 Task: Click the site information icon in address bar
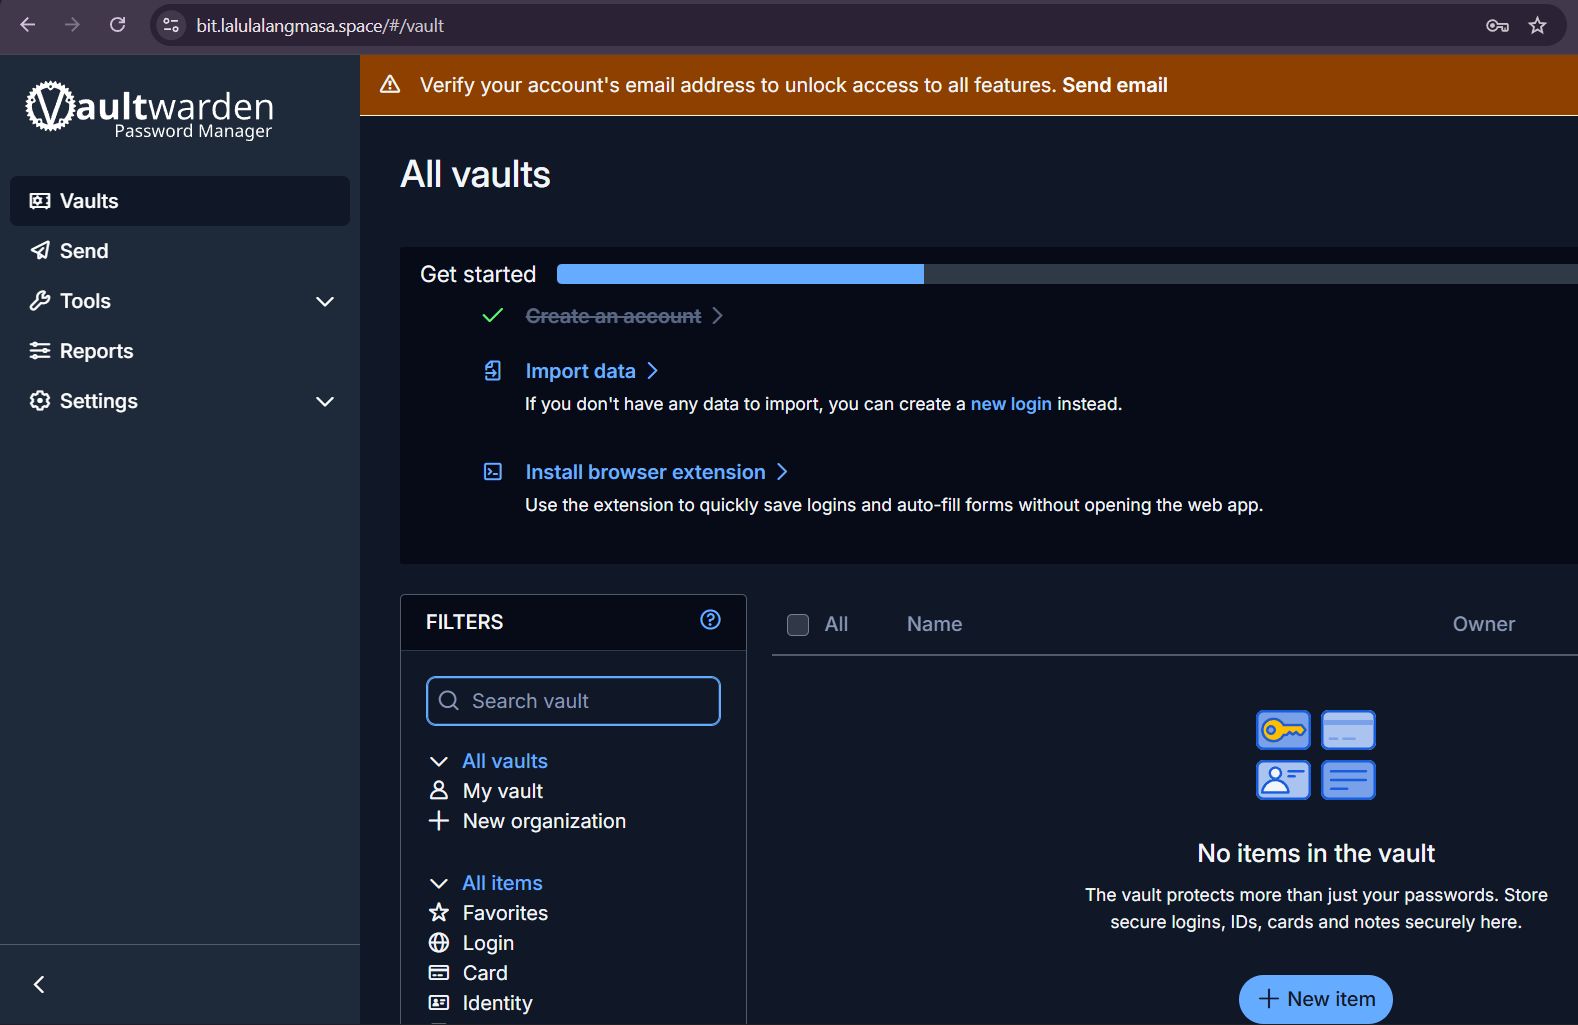[x=171, y=26]
